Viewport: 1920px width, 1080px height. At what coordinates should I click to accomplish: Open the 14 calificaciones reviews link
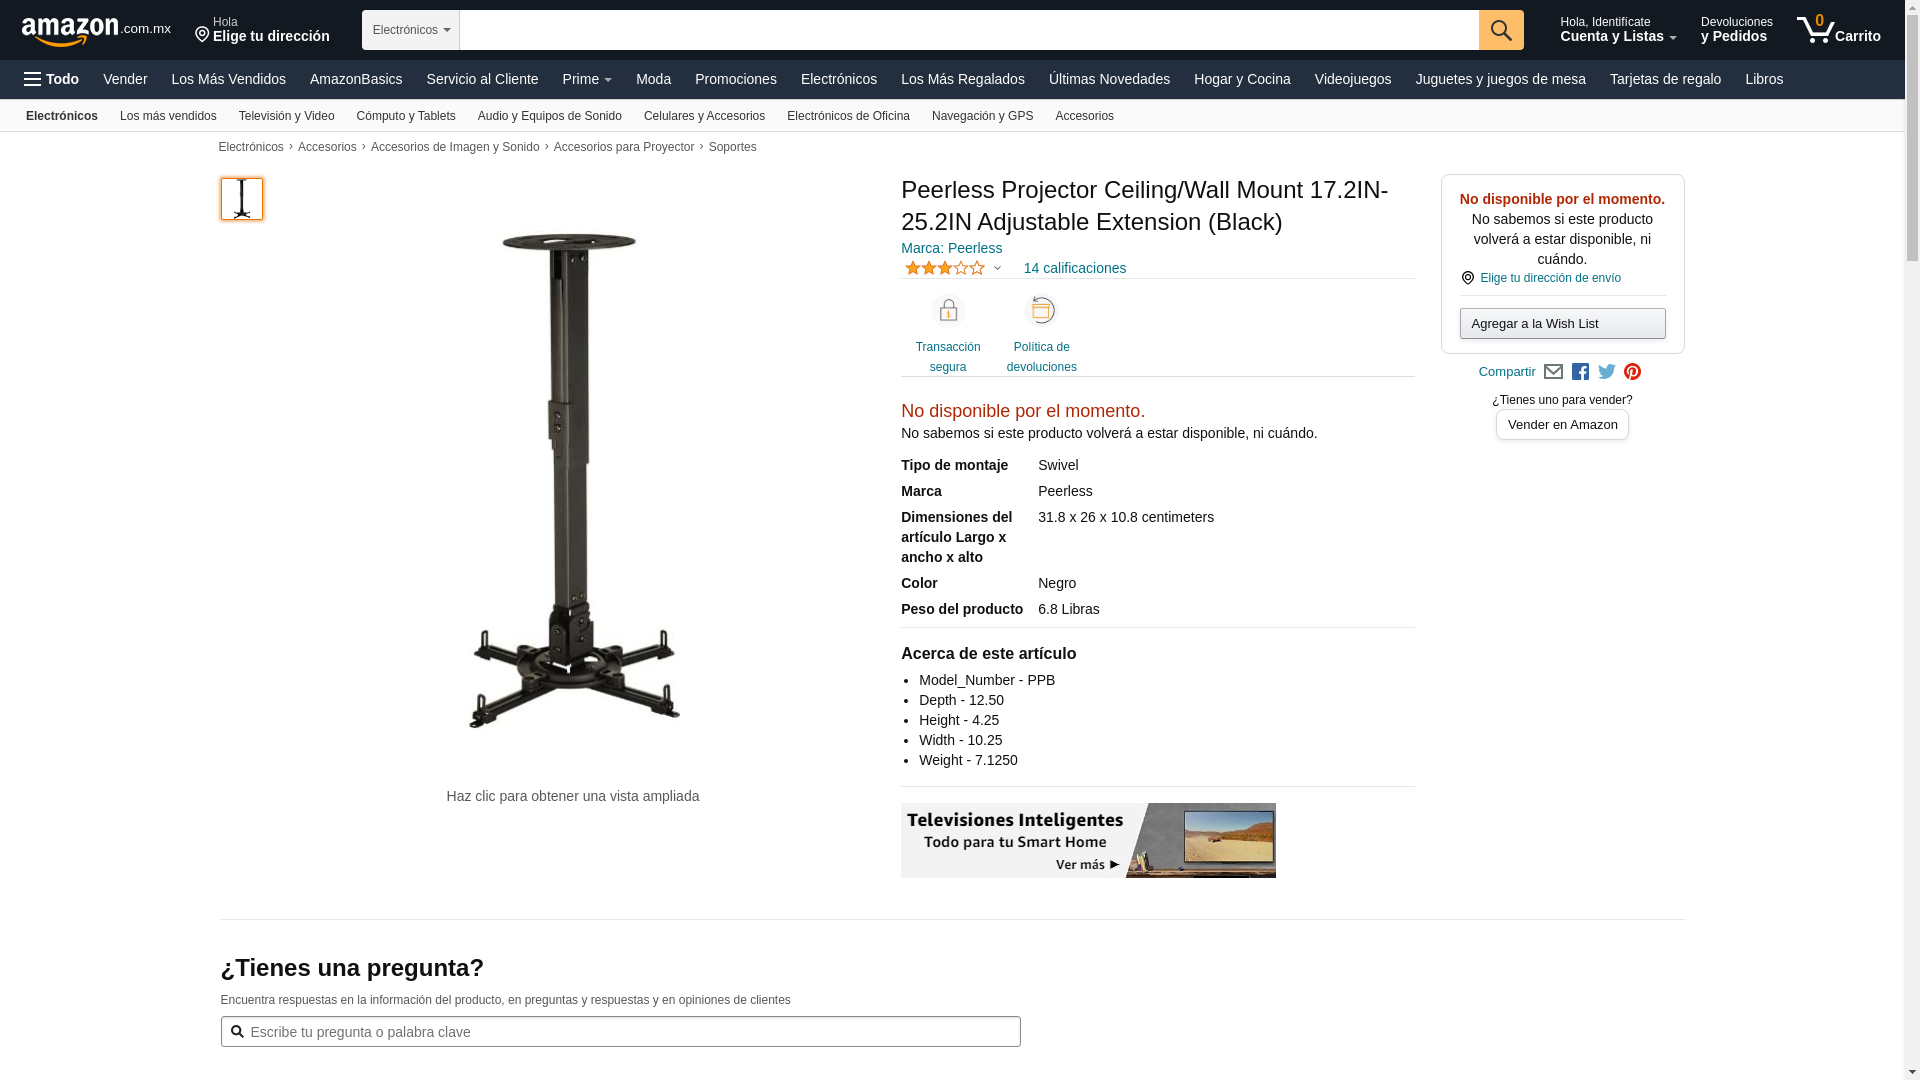(x=1075, y=268)
